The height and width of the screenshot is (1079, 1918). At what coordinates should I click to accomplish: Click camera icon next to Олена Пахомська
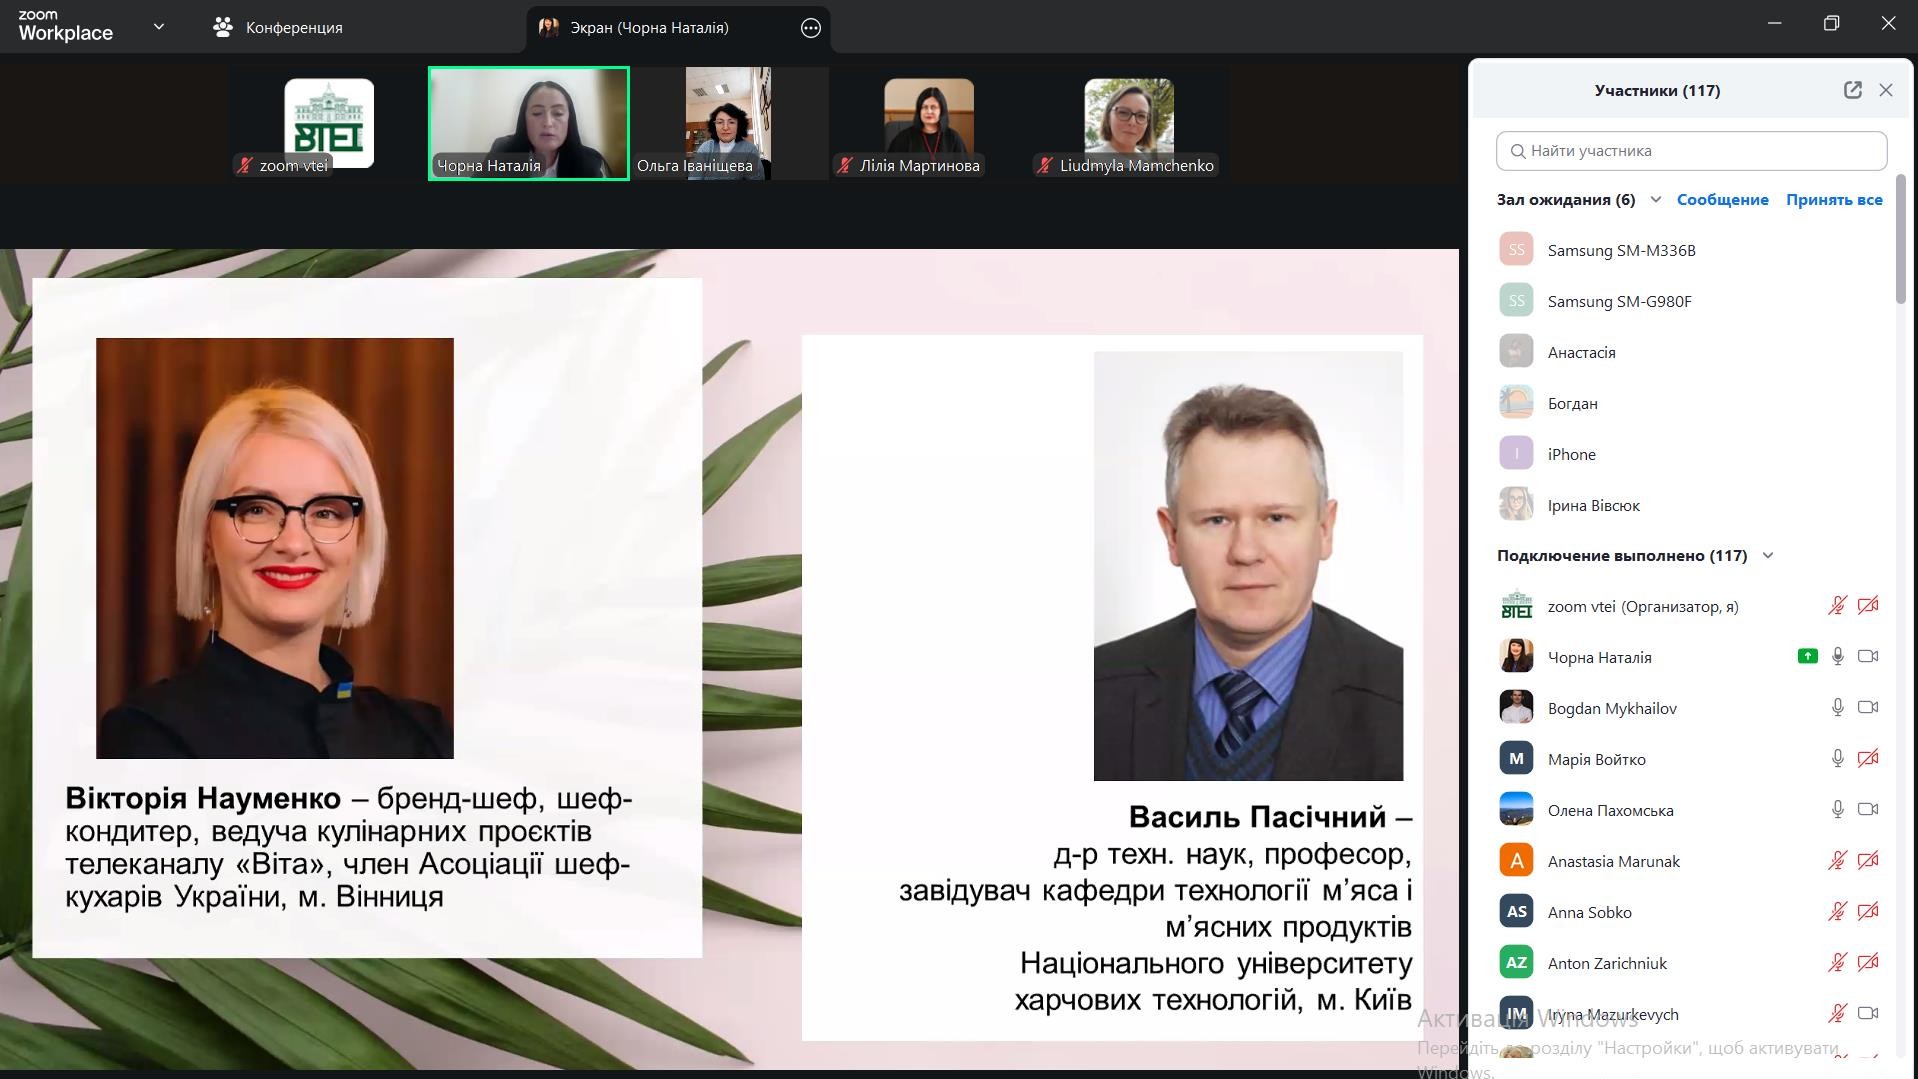click(x=1867, y=810)
